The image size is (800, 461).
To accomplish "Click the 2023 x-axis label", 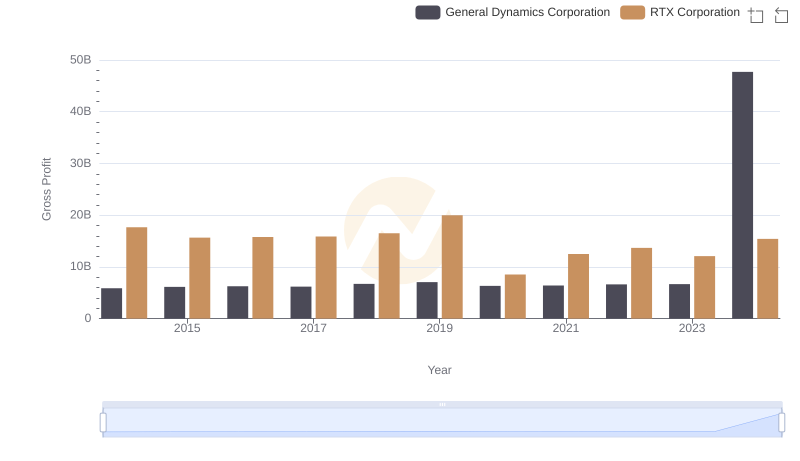I will tap(692, 328).
